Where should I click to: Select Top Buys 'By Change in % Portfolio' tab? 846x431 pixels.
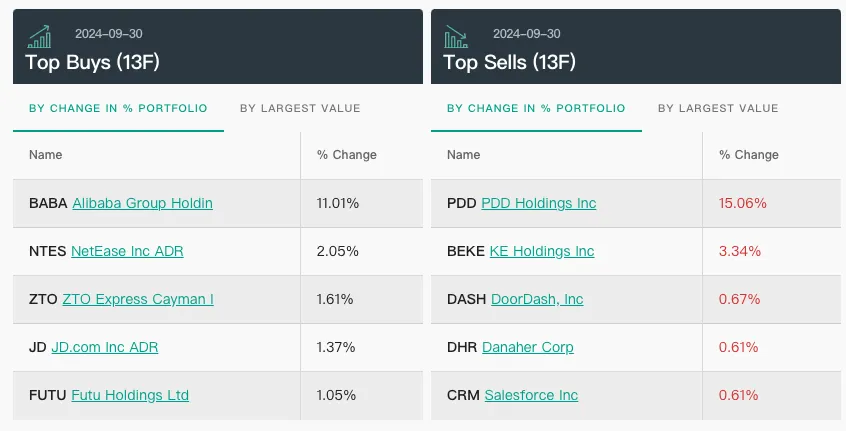click(x=118, y=108)
